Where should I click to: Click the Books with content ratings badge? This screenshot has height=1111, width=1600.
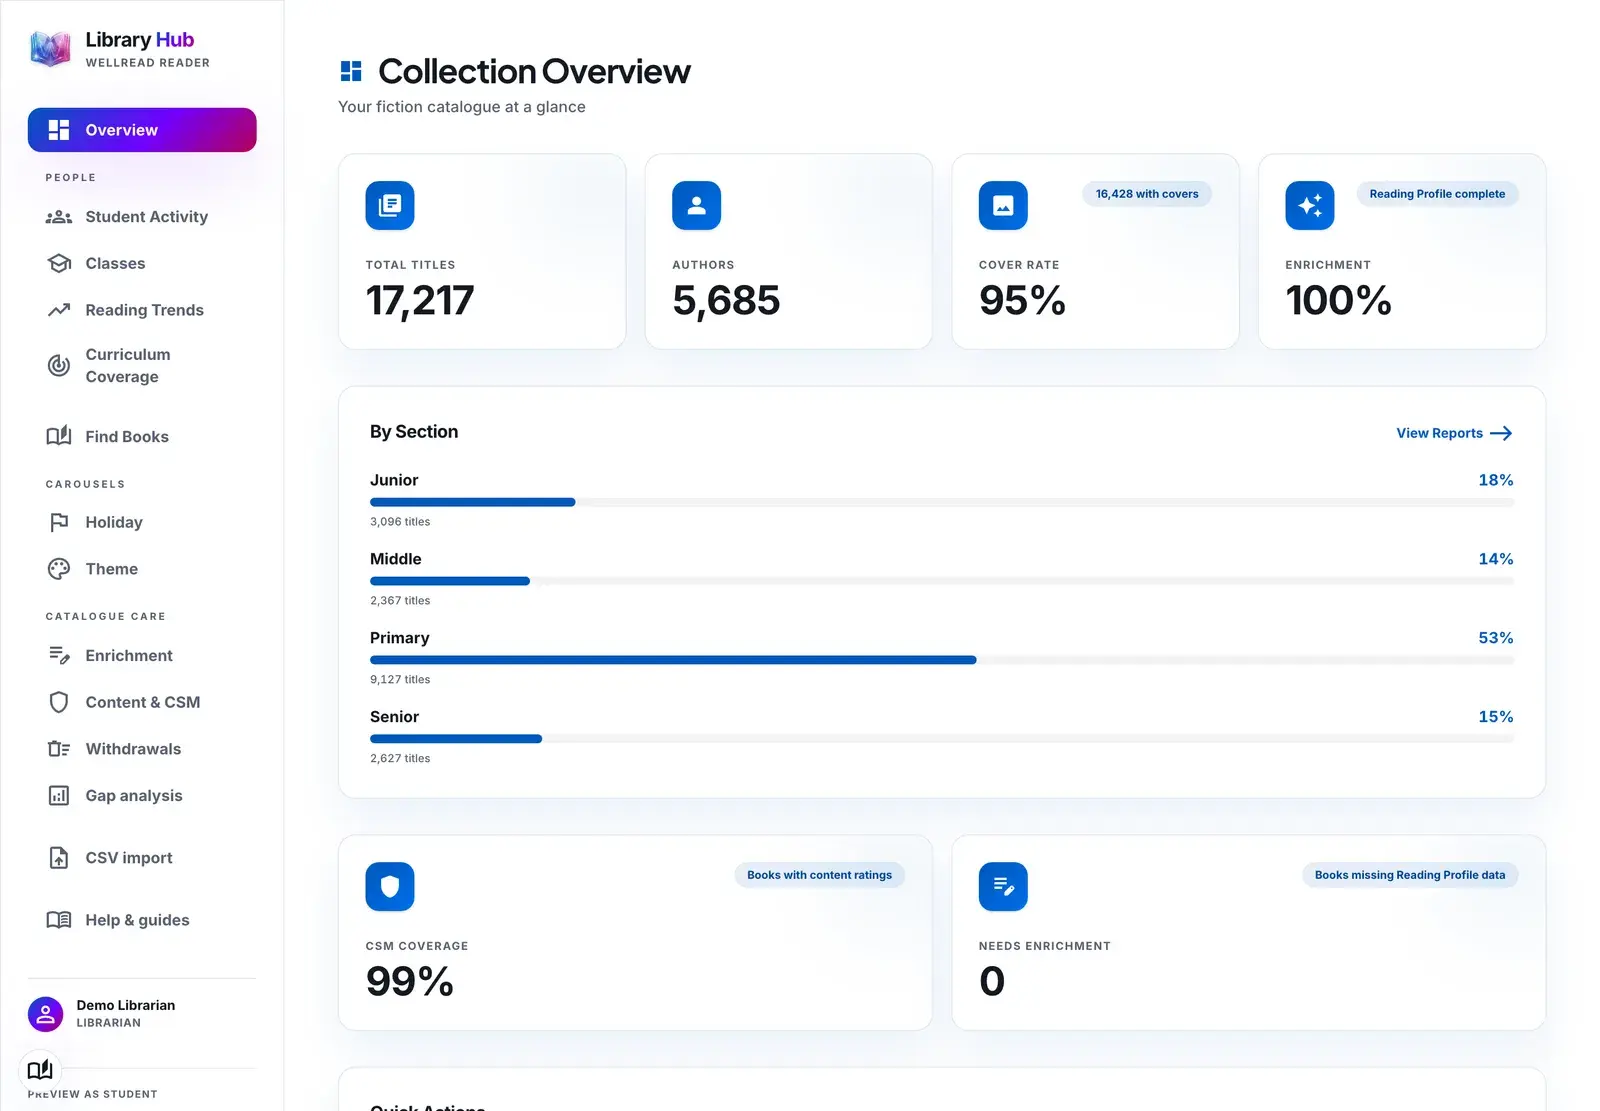pyautogui.click(x=819, y=875)
